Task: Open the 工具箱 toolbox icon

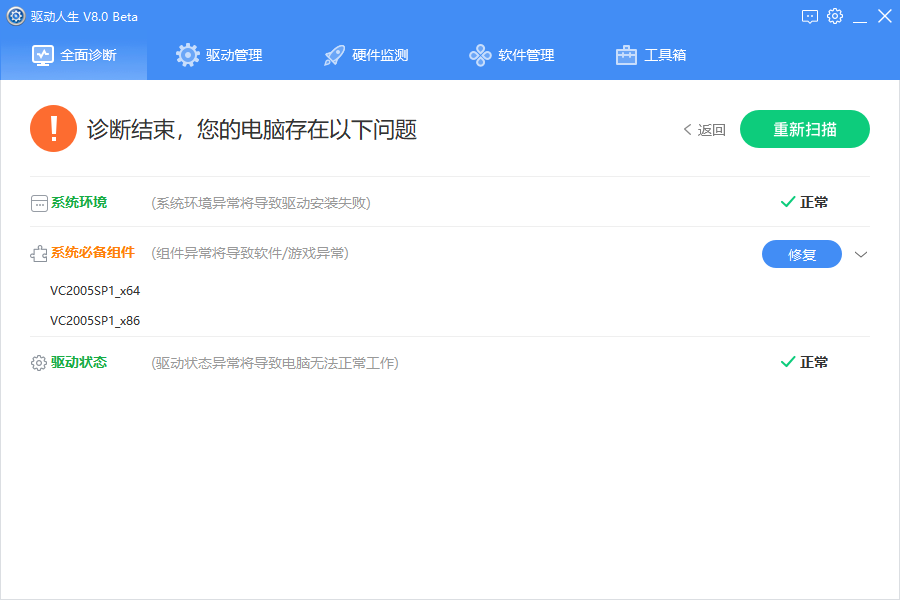Action: point(626,55)
